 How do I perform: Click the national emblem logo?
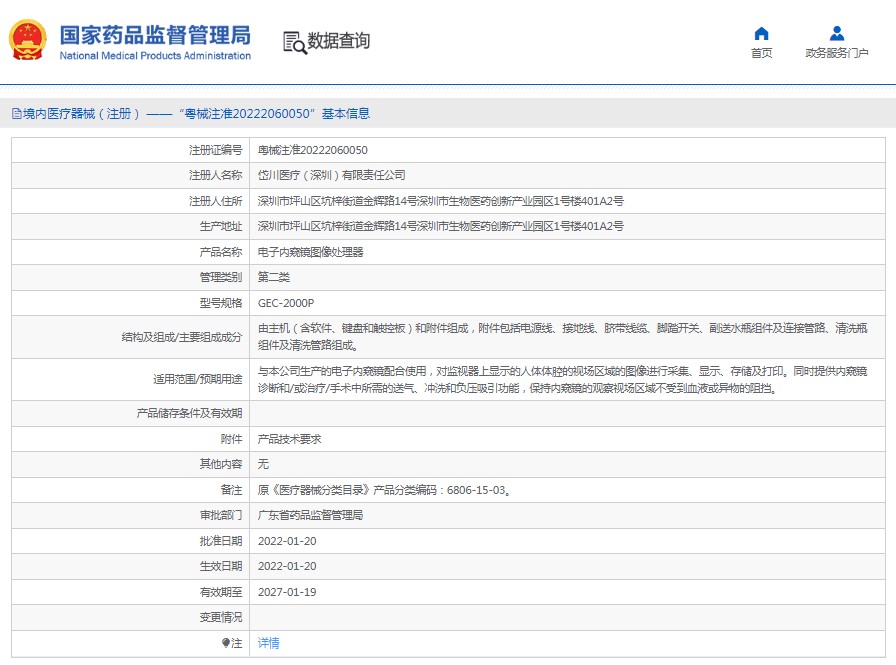coord(28,41)
